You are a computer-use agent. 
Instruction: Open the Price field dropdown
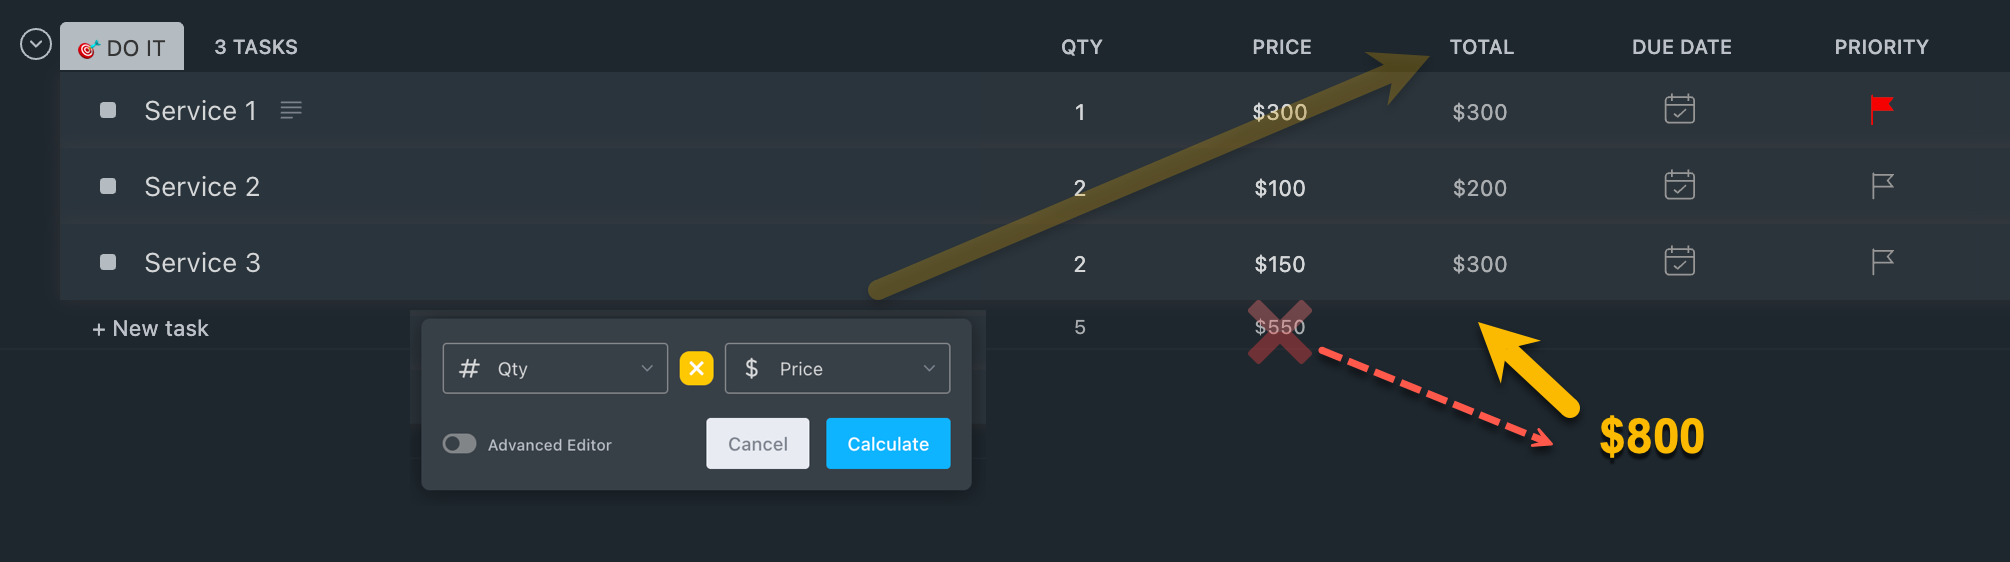pyautogui.click(x=837, y=368)
